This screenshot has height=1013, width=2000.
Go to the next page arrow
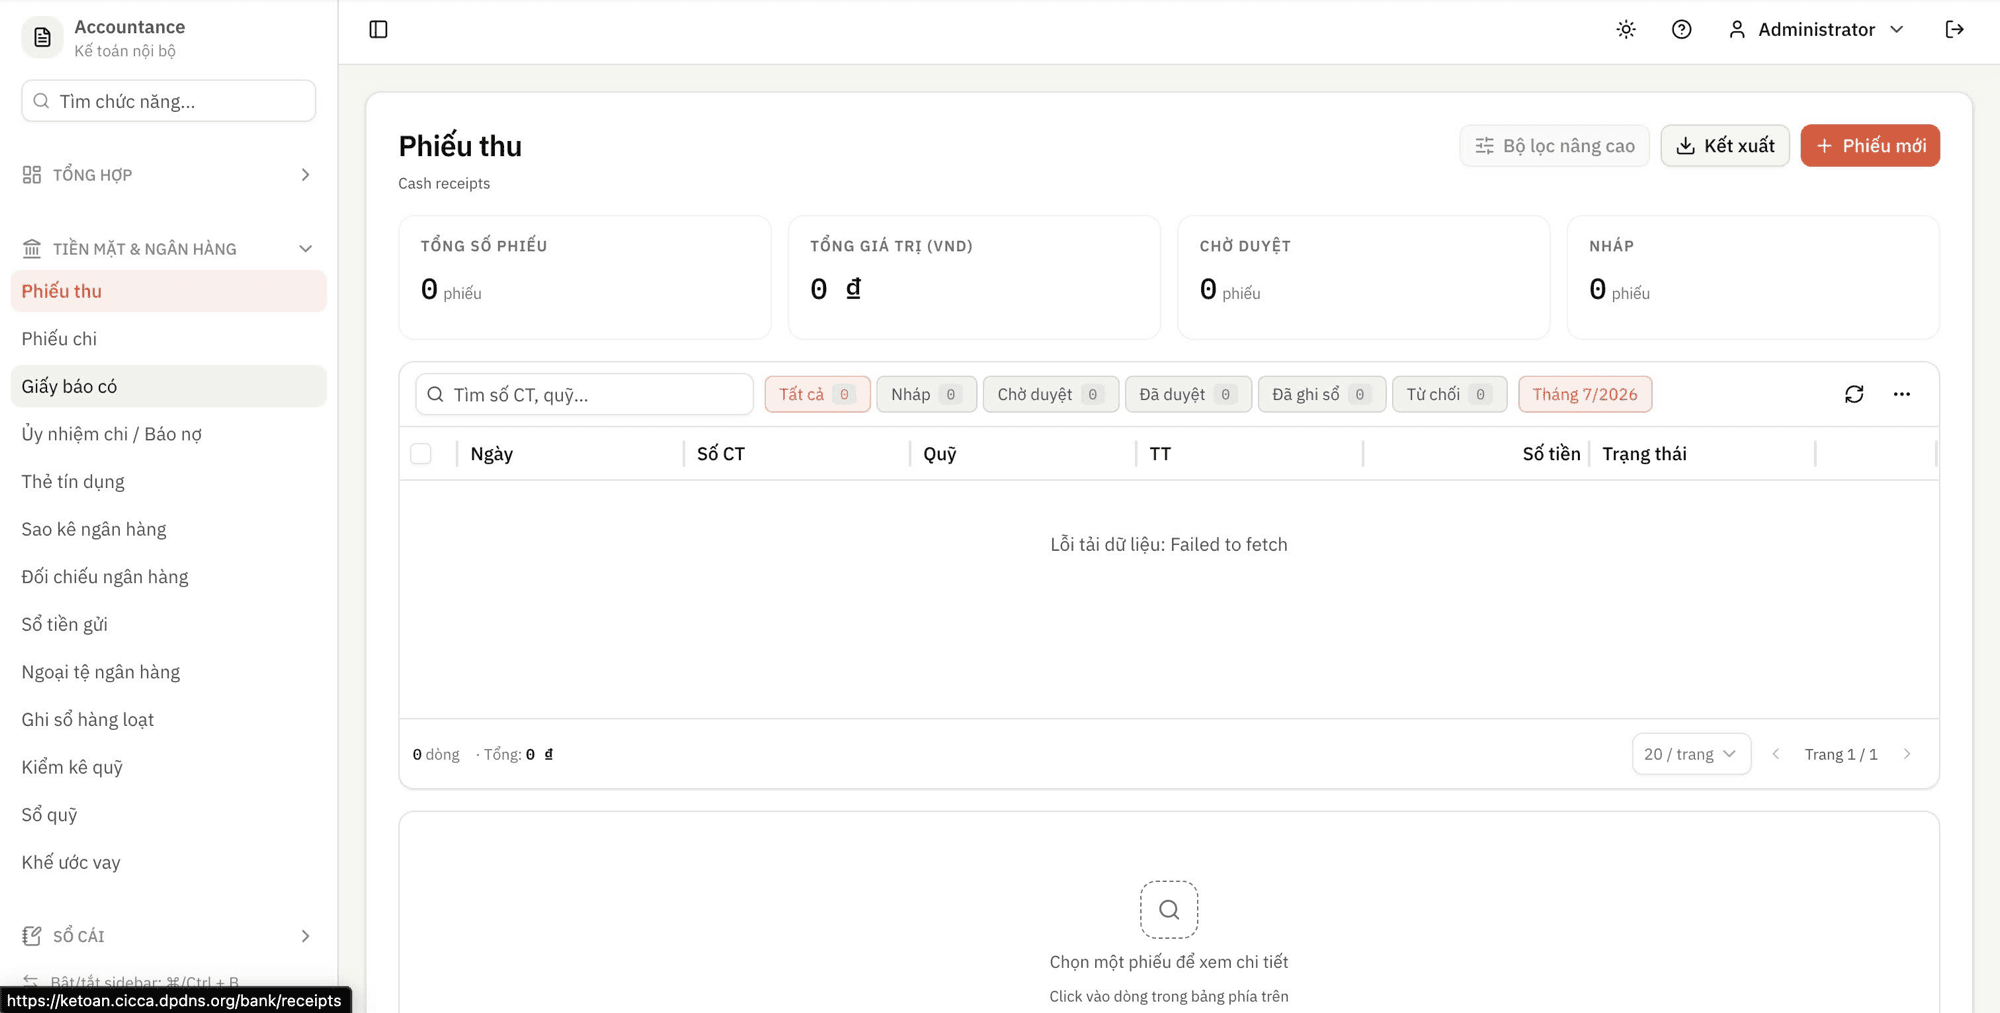[x=1907, y=754]
